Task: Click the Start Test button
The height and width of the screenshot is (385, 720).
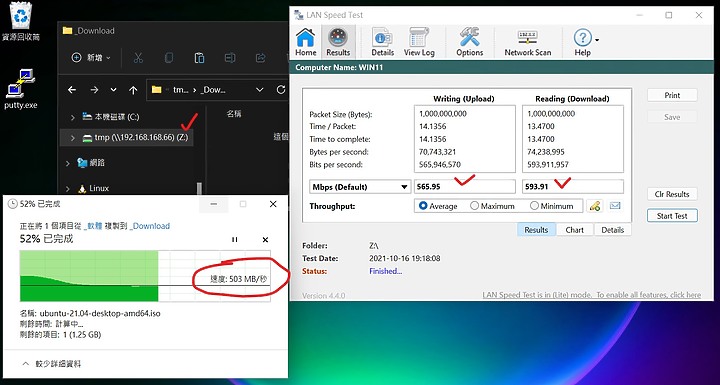Action: pyautogui.click(x=672, y=216)
